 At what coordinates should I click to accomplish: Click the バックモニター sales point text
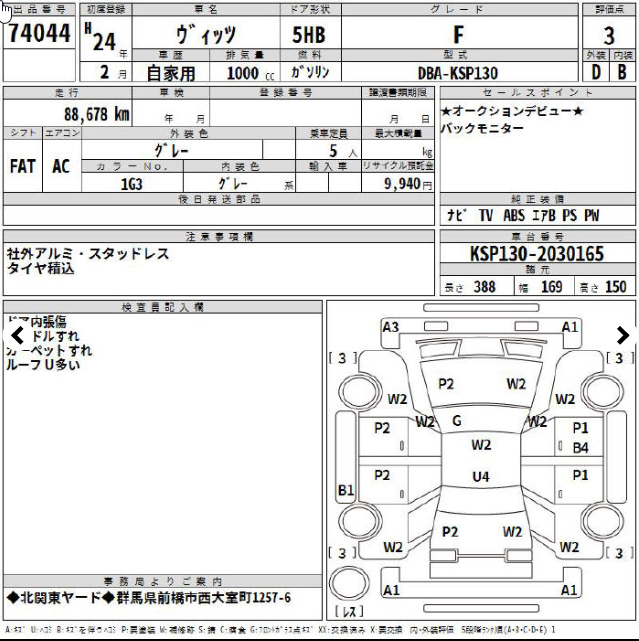point(482,129)
